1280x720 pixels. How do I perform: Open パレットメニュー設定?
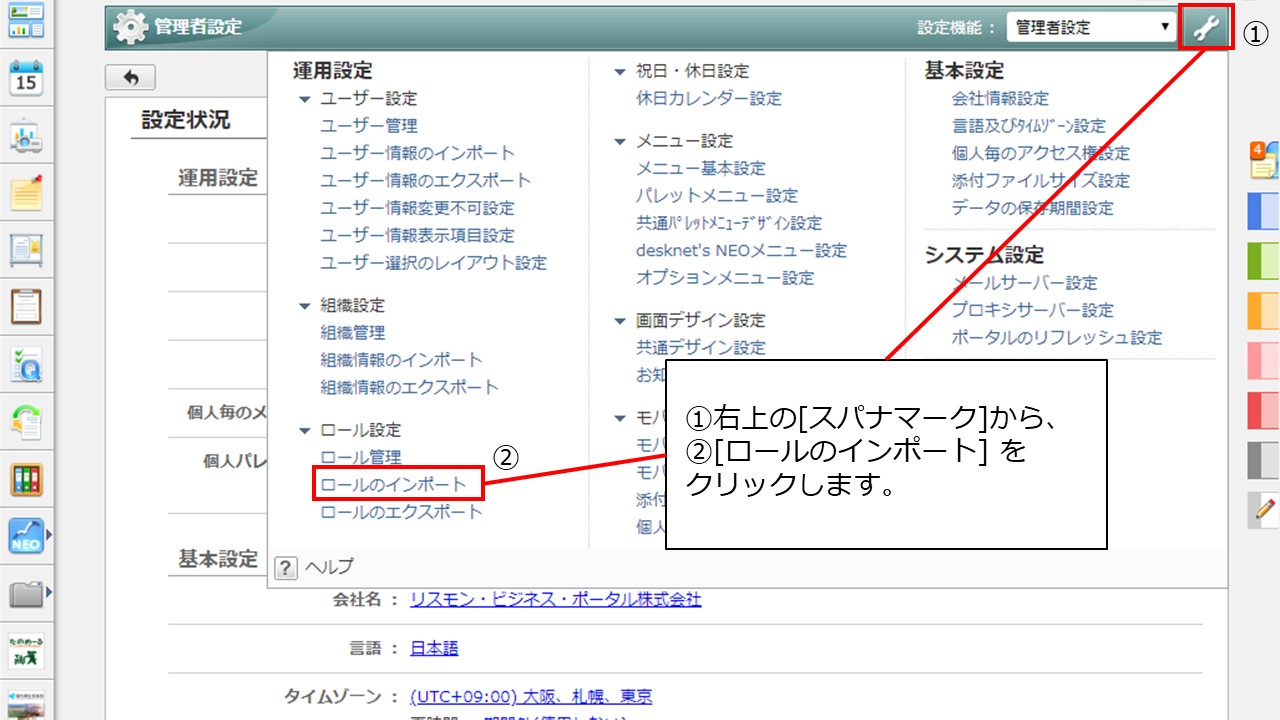[x=717, y=196]
